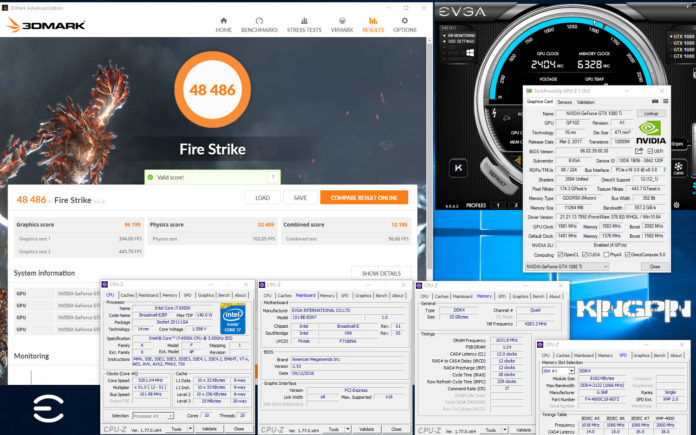Open the Caches tab in CPU-Z CPU window
Viewport: 696px width, 435px height.
127,295
